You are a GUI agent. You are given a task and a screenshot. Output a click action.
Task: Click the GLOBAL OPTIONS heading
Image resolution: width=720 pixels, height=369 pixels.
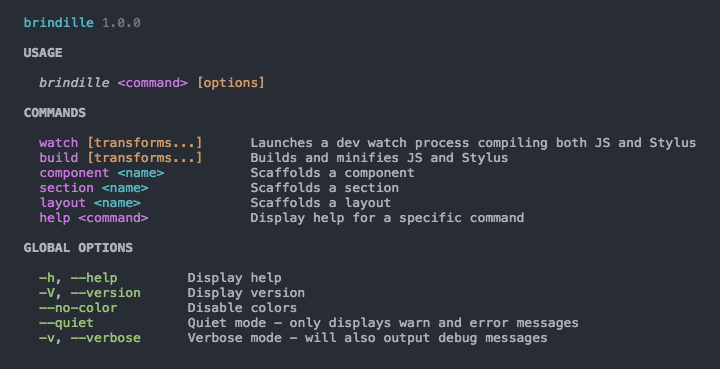tap(78, 248)
